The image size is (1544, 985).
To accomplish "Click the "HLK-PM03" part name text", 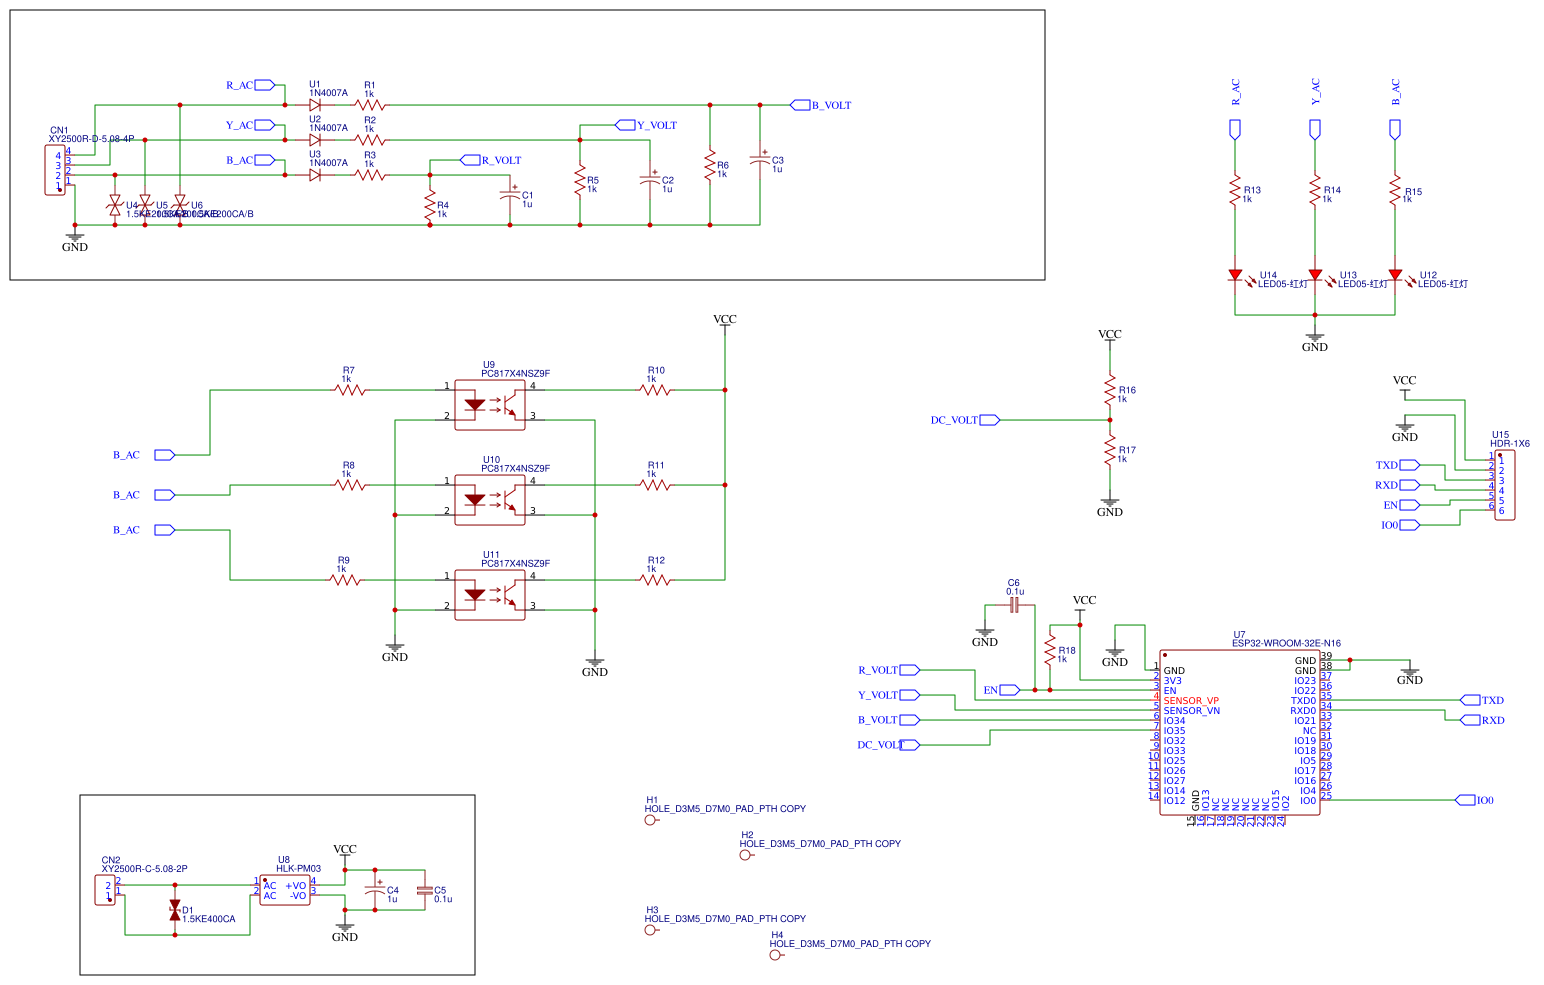I will [299, 869].
